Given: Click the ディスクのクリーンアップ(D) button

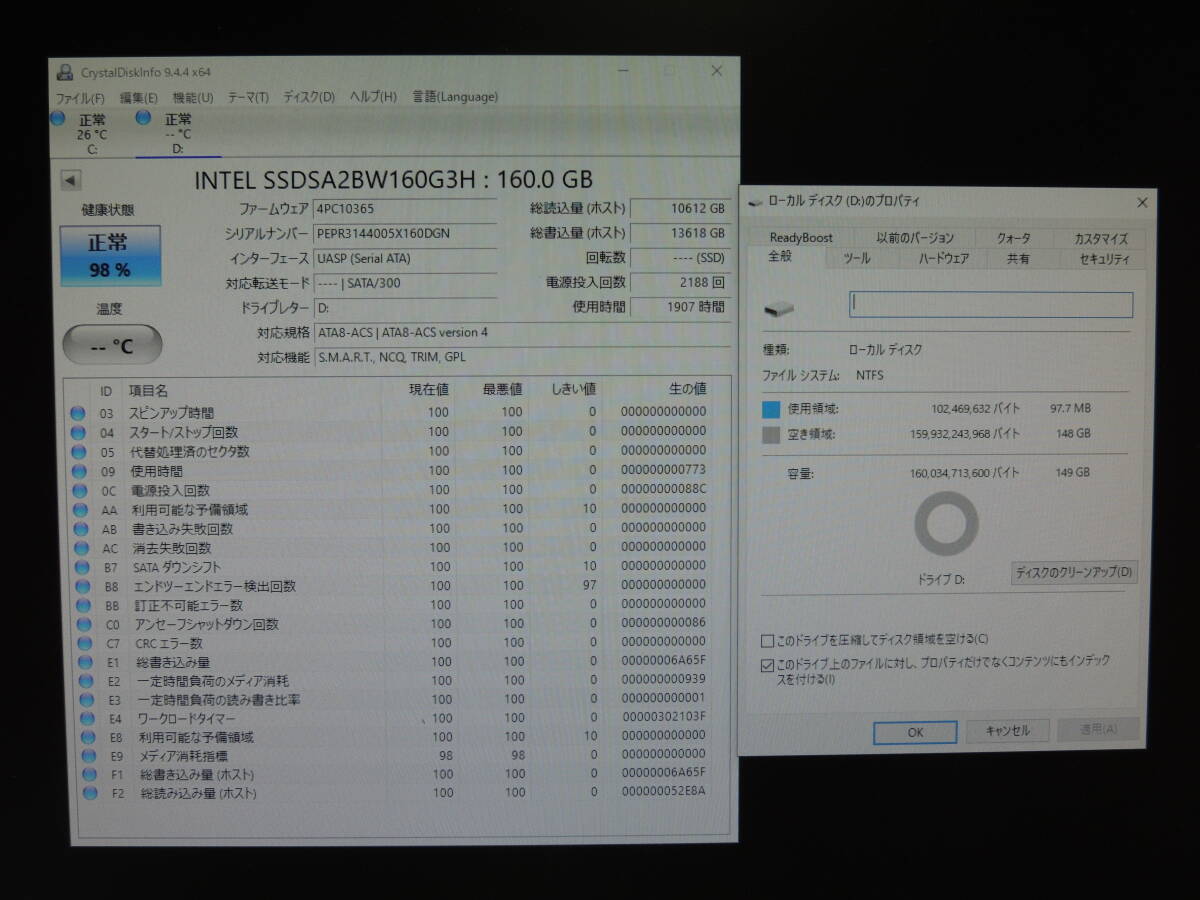Looking at the screenshot, I should point(1075,573).
